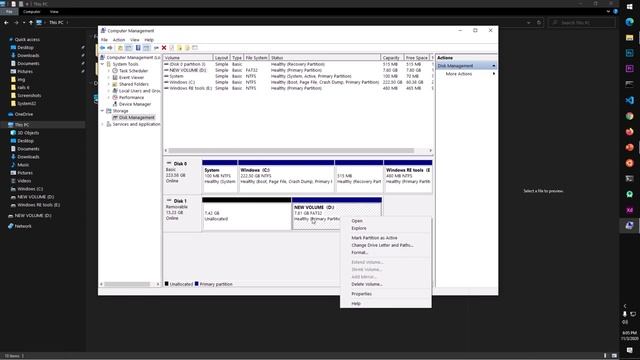This screenshot has width=640, height=360.
Task: Select Network in Explorer sidebar
Action: coord(23,226)
